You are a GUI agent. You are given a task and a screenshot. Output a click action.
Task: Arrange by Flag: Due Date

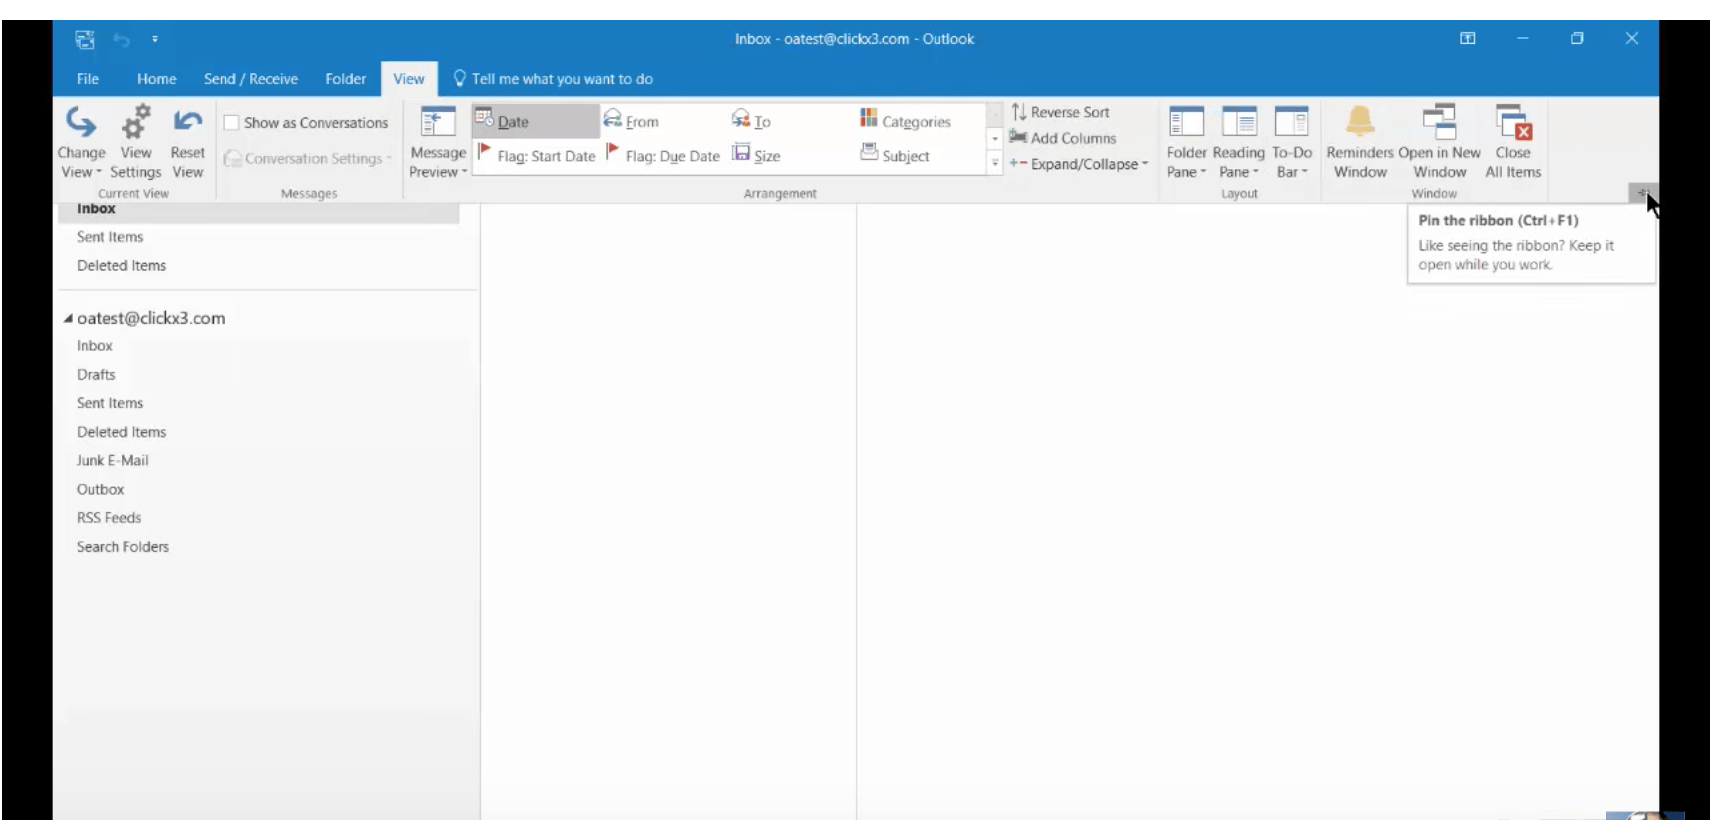coord(663,155)
